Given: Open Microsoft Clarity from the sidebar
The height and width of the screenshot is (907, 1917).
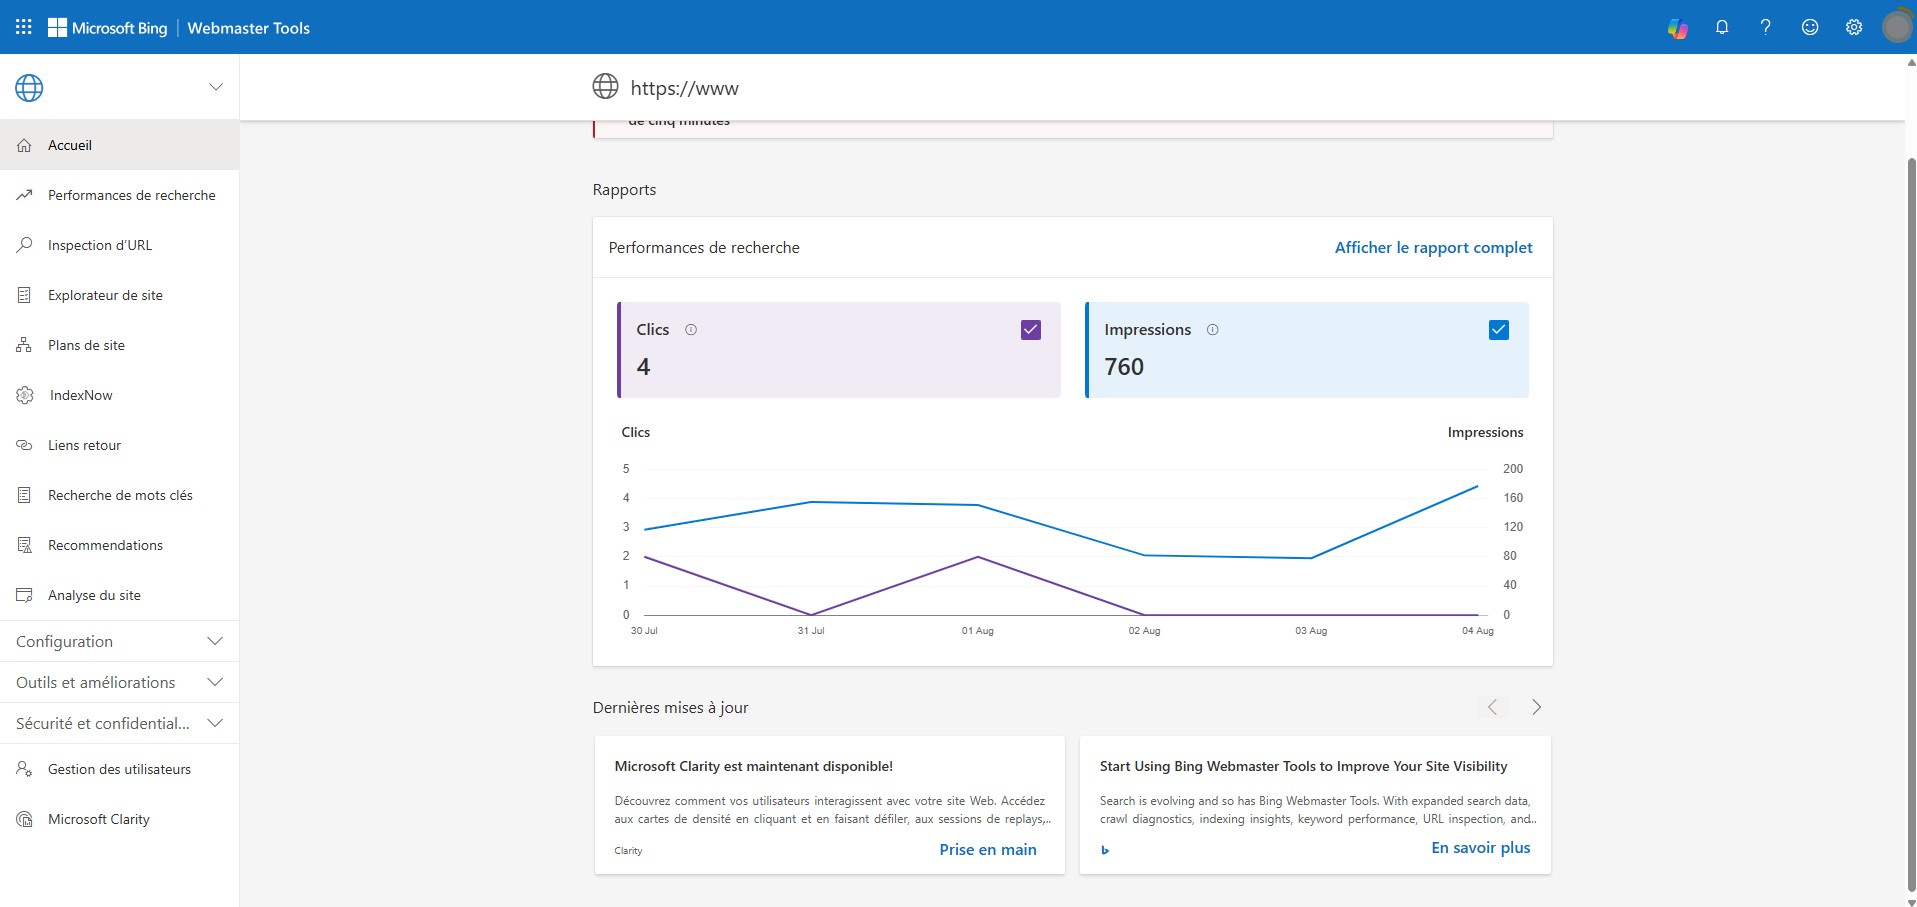Looking at the screenshot, I should point(99,818).
